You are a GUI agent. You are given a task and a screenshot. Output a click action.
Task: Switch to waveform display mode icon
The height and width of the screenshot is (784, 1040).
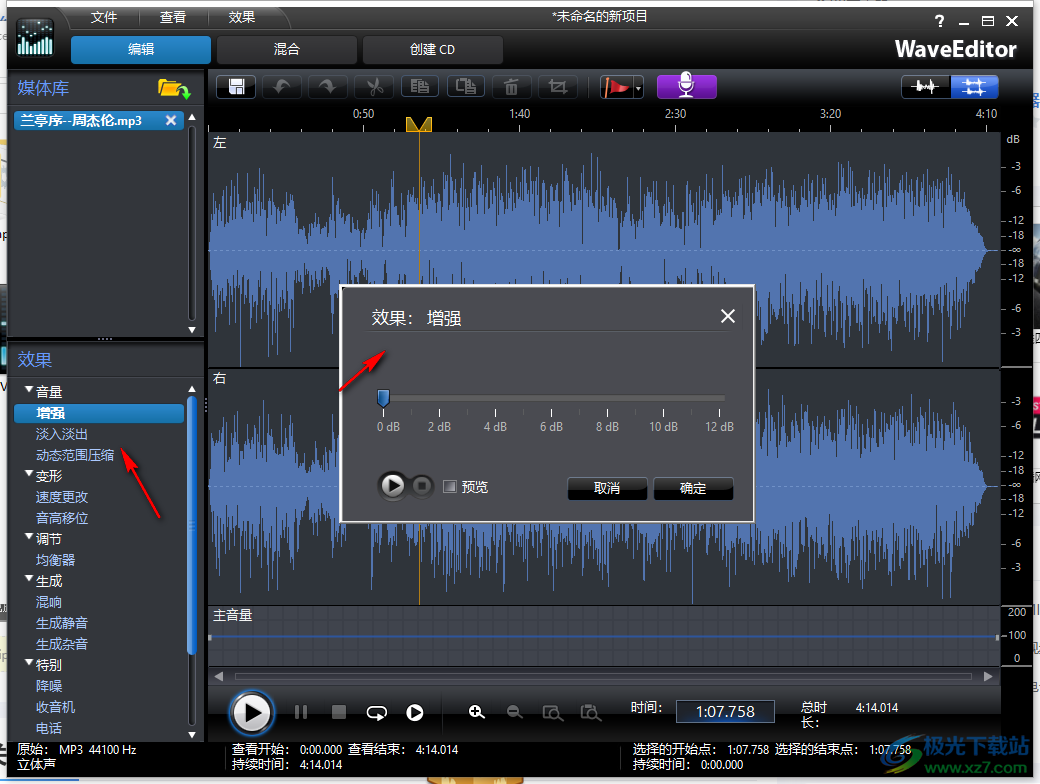[x=925, y=87]
